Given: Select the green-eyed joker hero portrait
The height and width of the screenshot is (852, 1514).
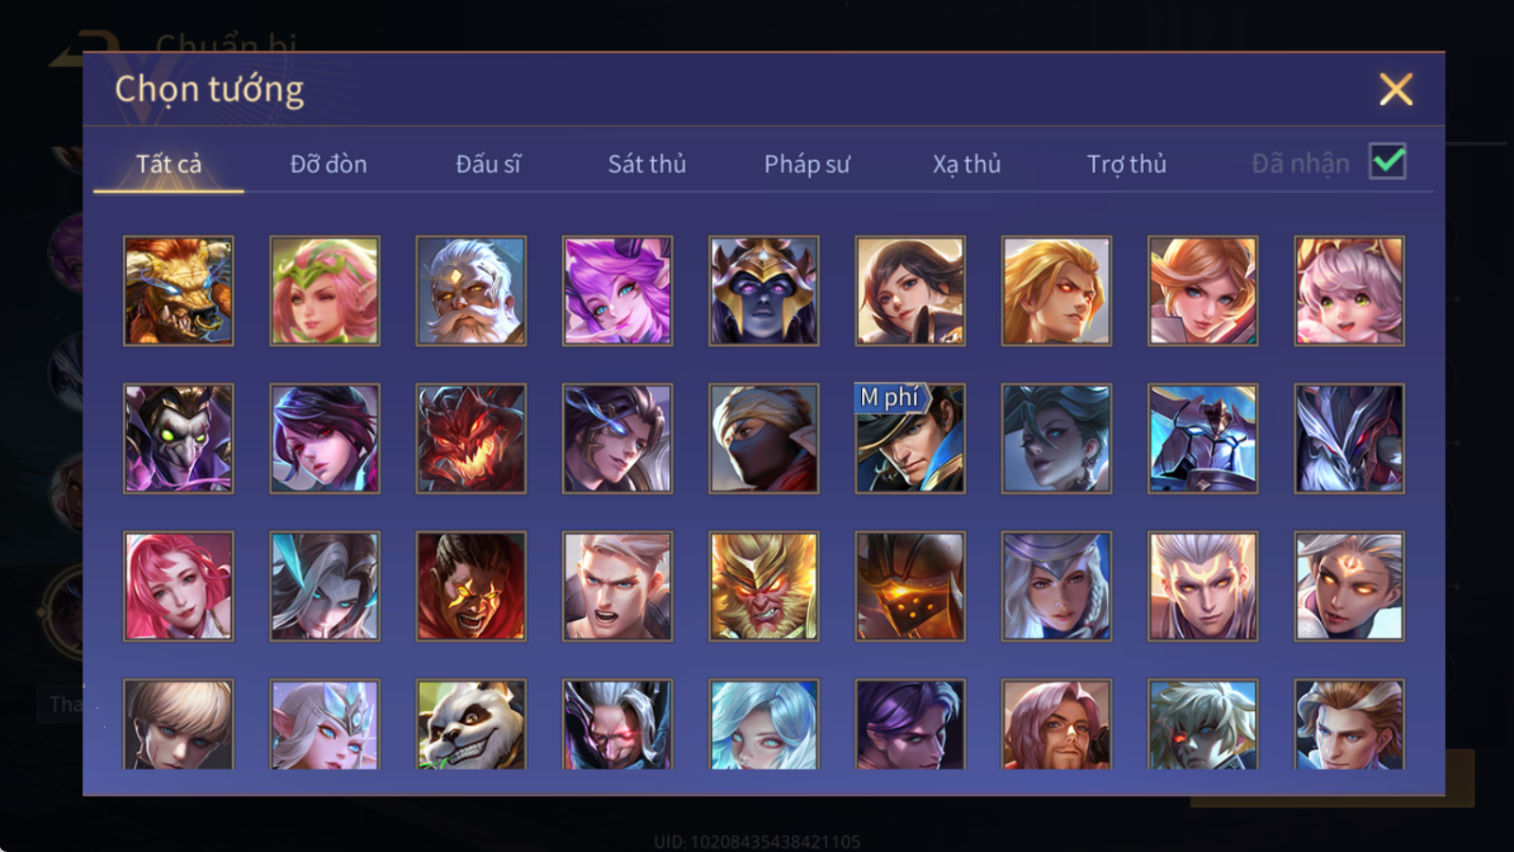Looking at the screenshot, I should pyautogui.click(x=178, y=439).
